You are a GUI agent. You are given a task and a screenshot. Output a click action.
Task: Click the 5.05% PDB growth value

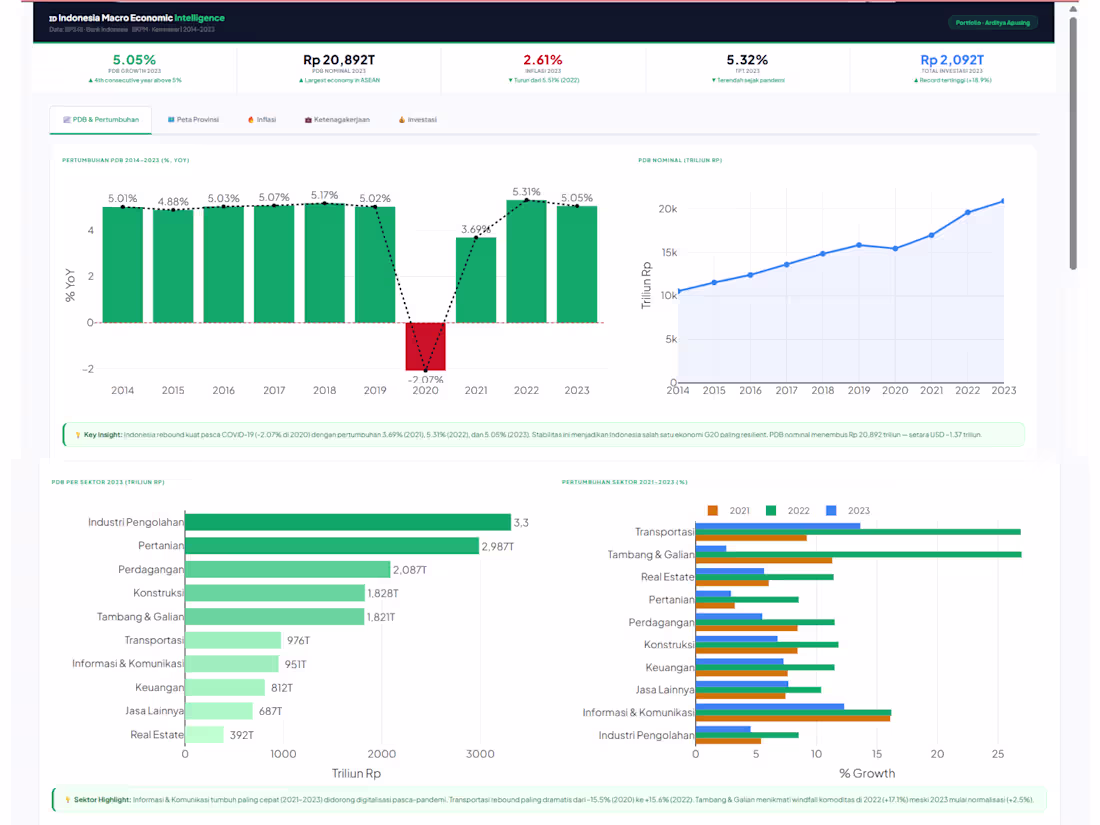point(135,60)
